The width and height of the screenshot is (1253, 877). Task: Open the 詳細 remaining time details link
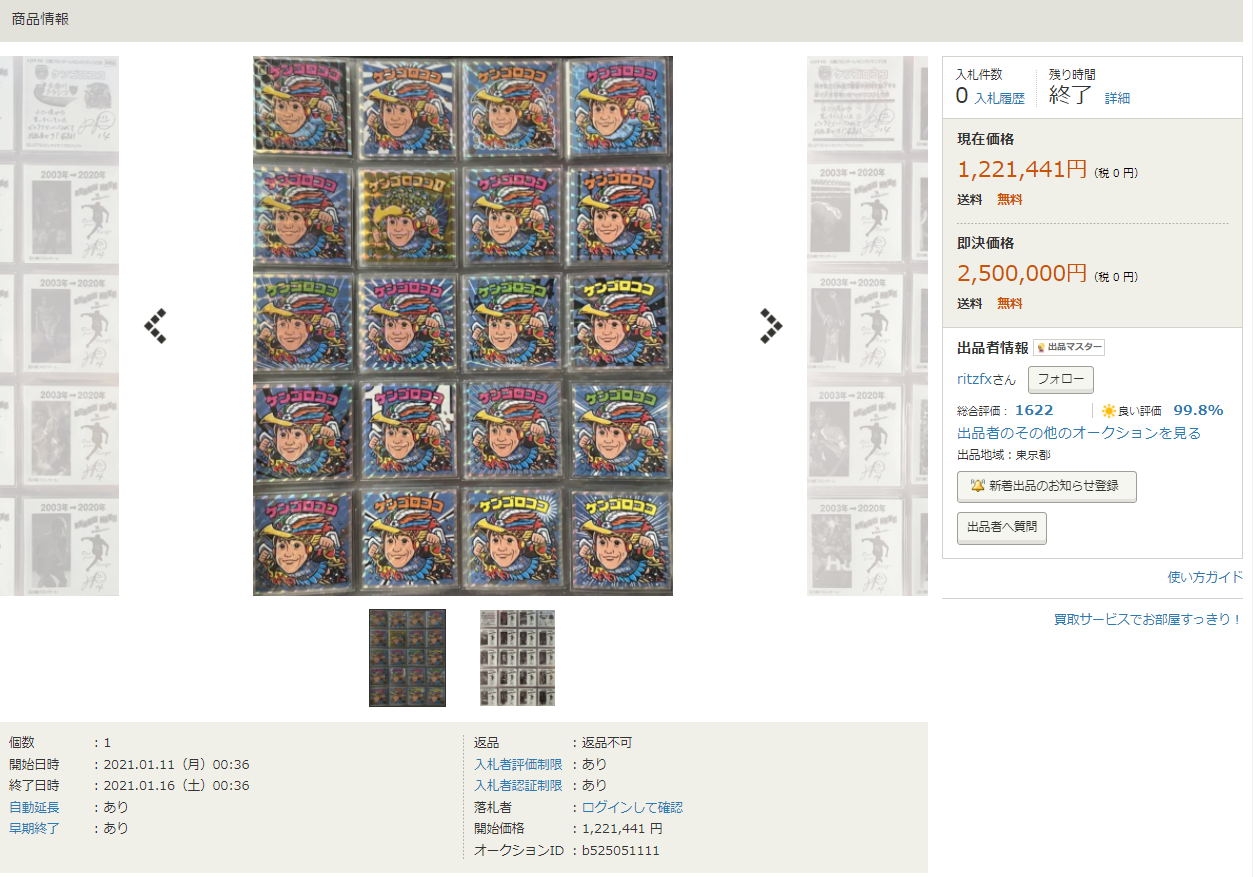coord(1117,98)
